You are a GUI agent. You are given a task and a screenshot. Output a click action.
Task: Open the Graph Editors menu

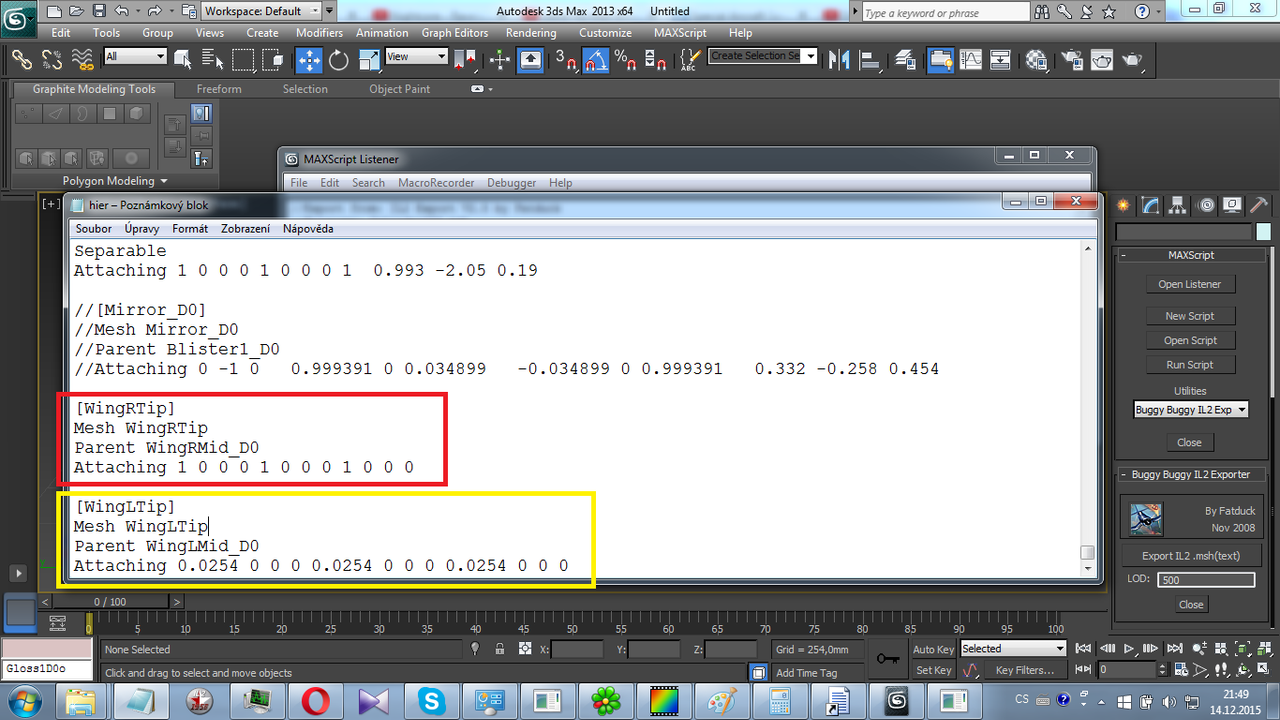454,32
